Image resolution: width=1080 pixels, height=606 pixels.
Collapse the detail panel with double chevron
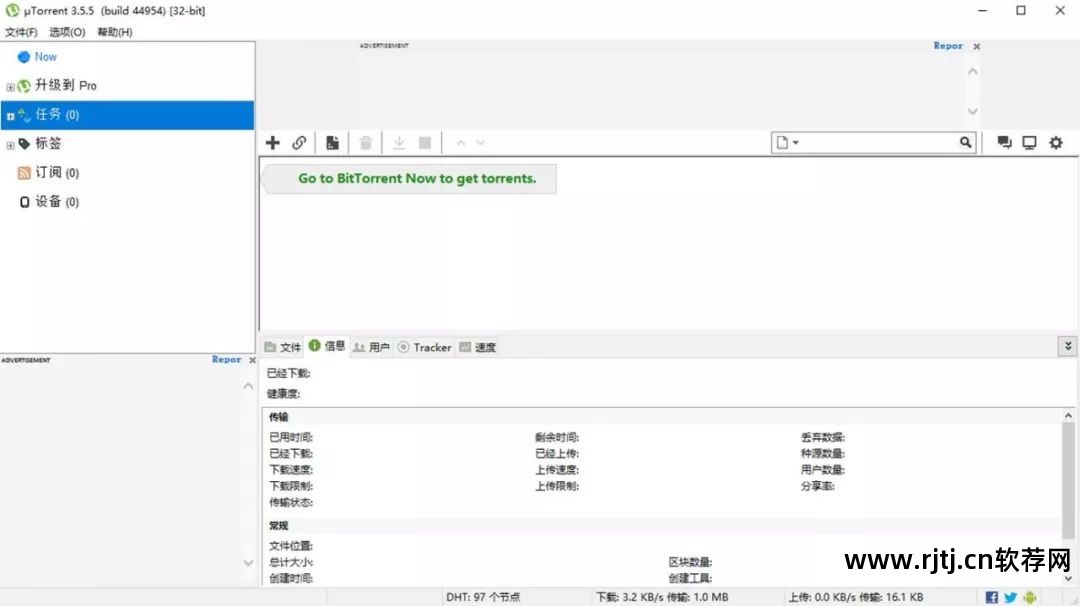pos(1067,345)
